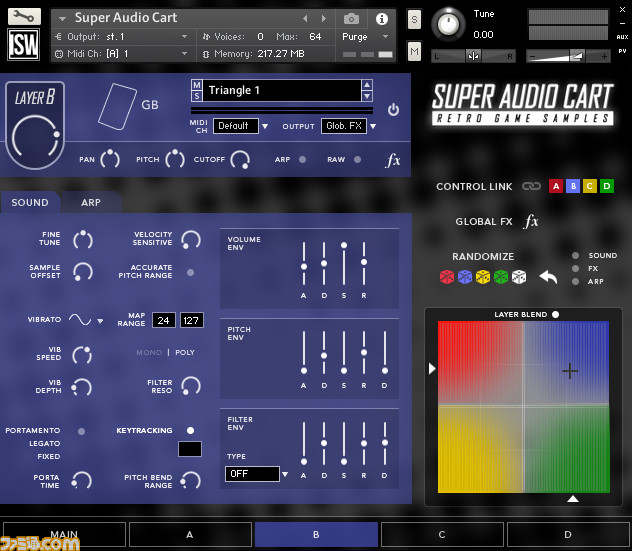Enable Accurate Pitch Range

(x=190, y=272)
